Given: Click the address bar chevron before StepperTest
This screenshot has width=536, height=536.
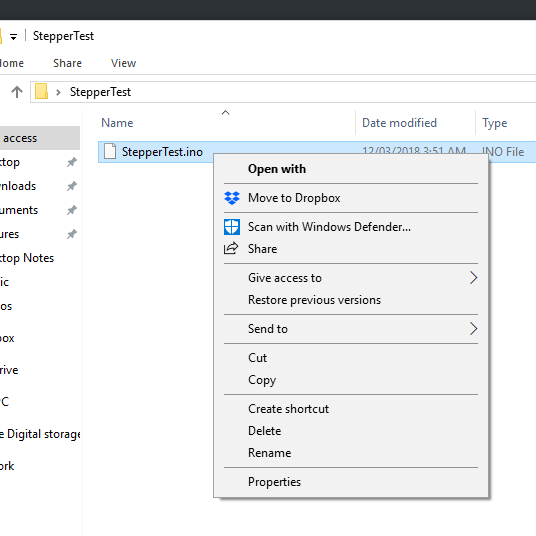Looking at the screenshot, I should pos(58,92).
